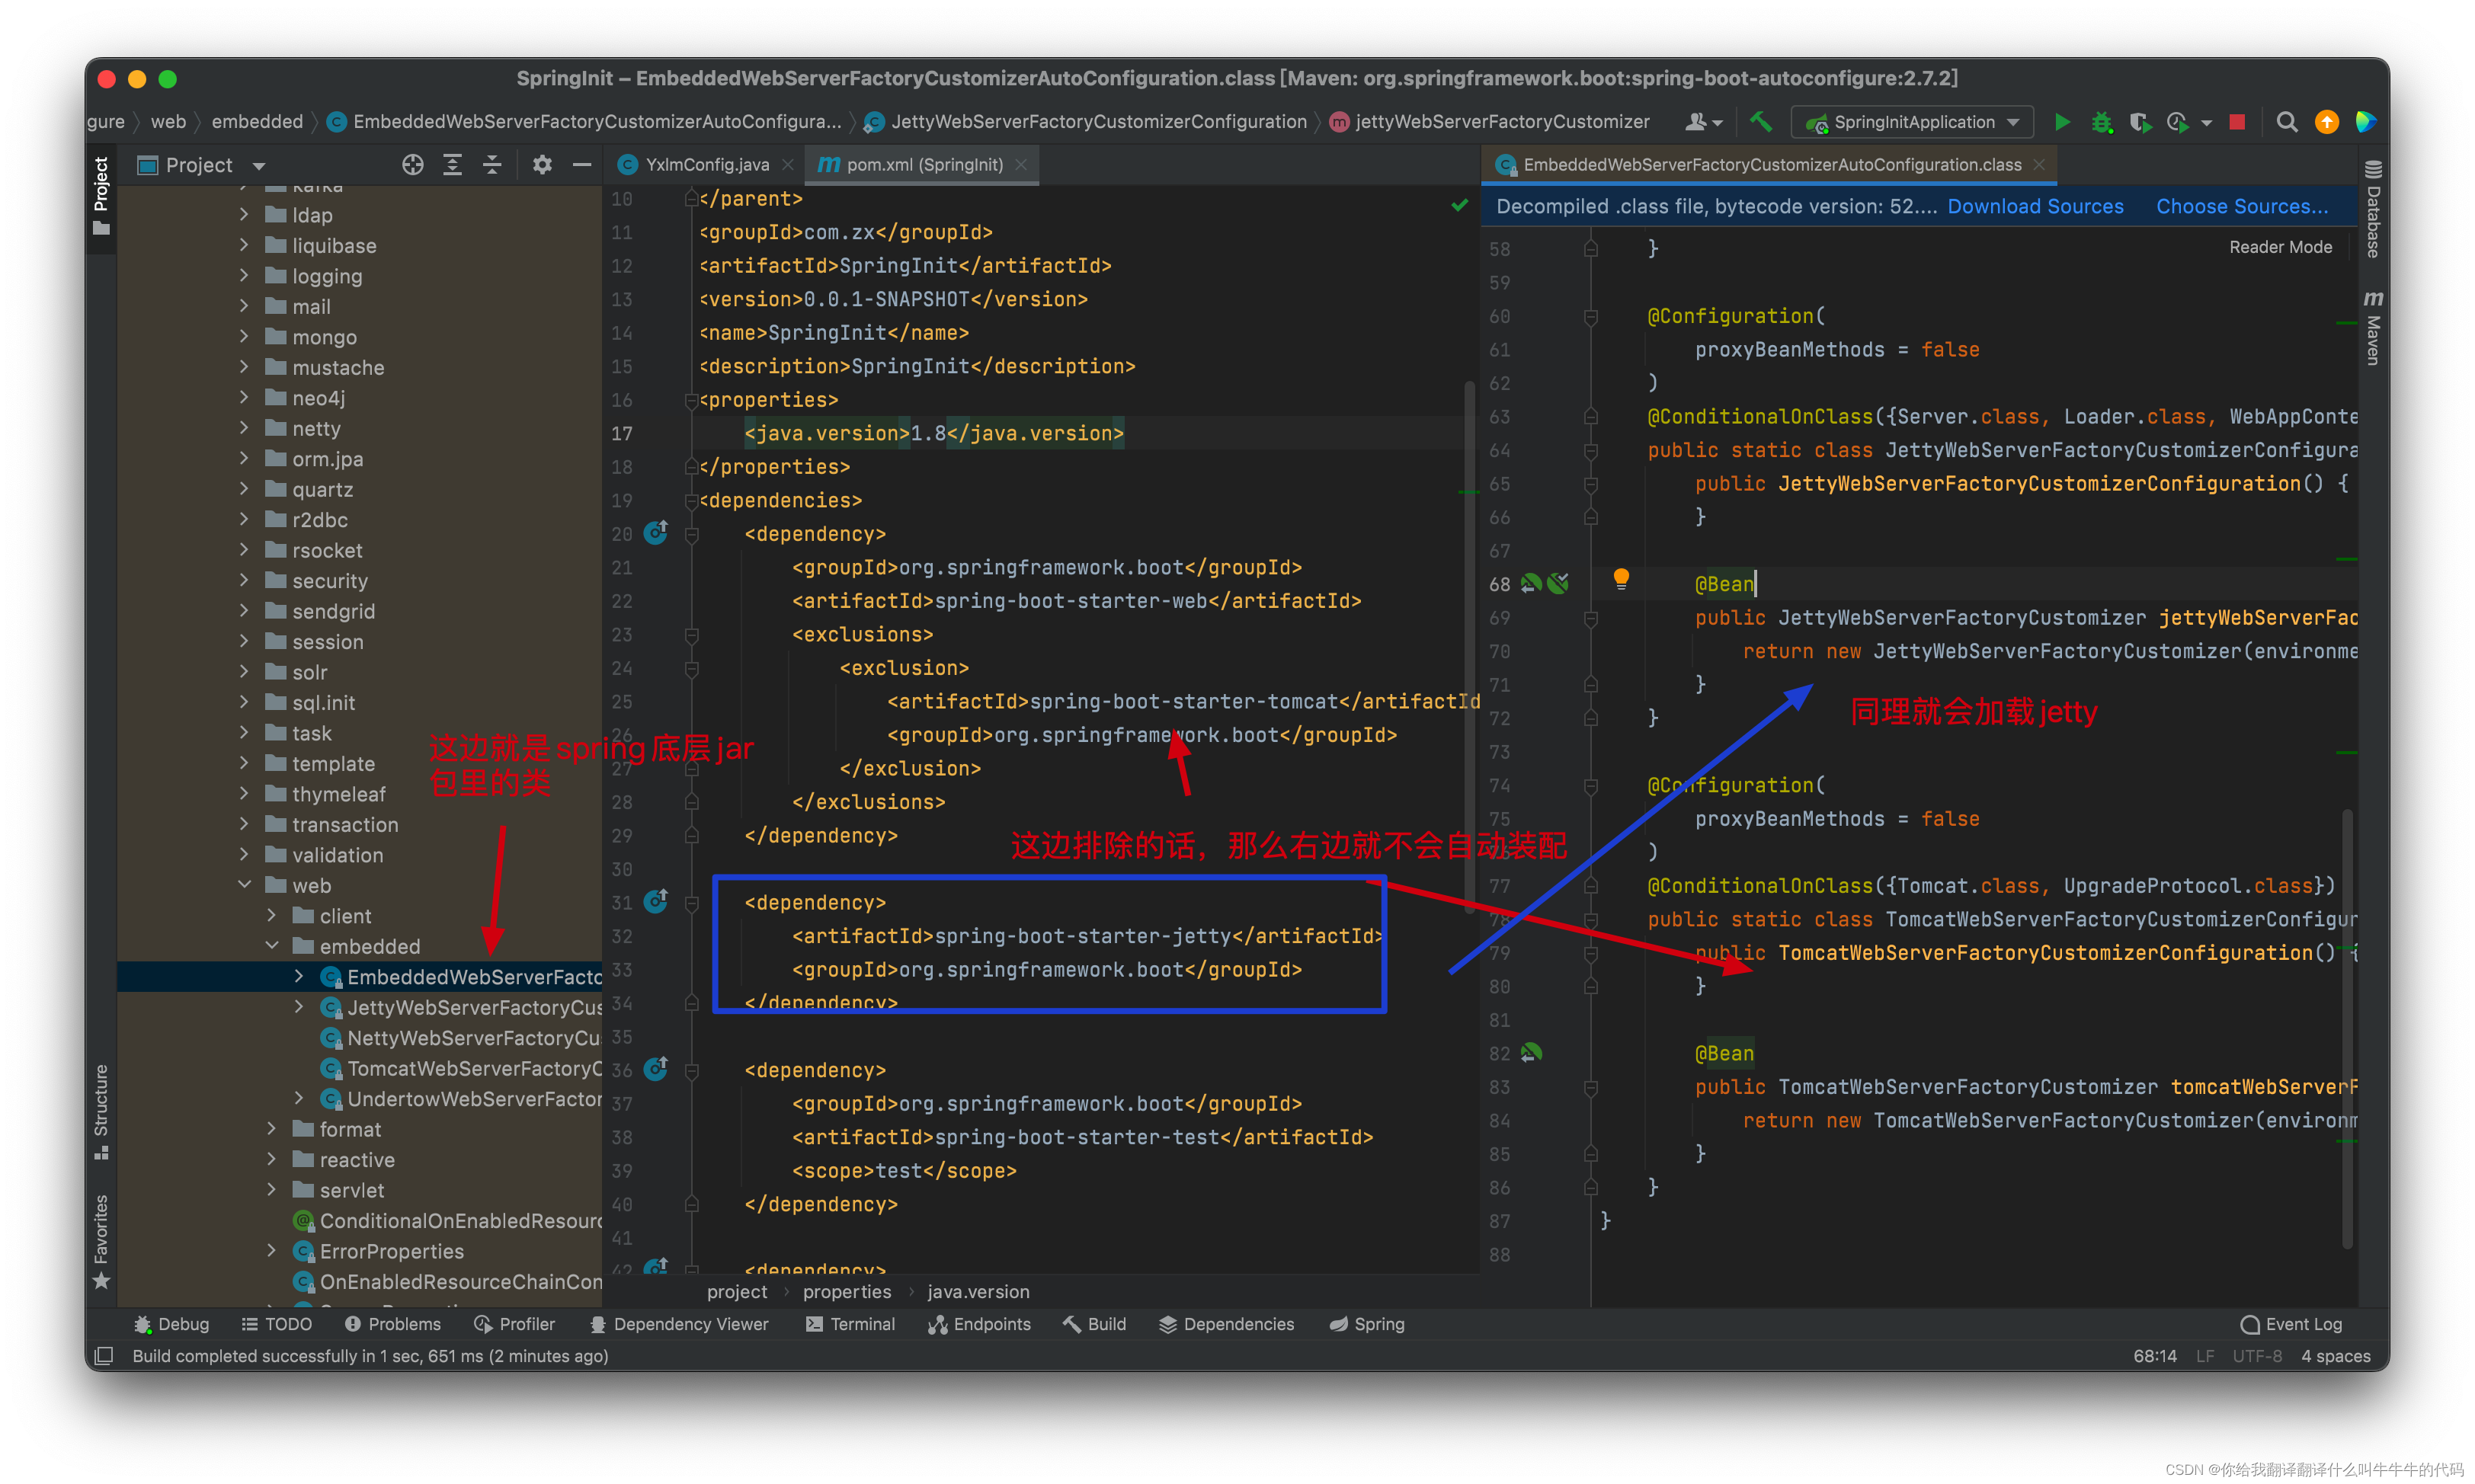Open the Maven side panel
Image resolution: width=2475 pixels, height=1484 pixels.
pyautogui.click(x=2373, y=328)
